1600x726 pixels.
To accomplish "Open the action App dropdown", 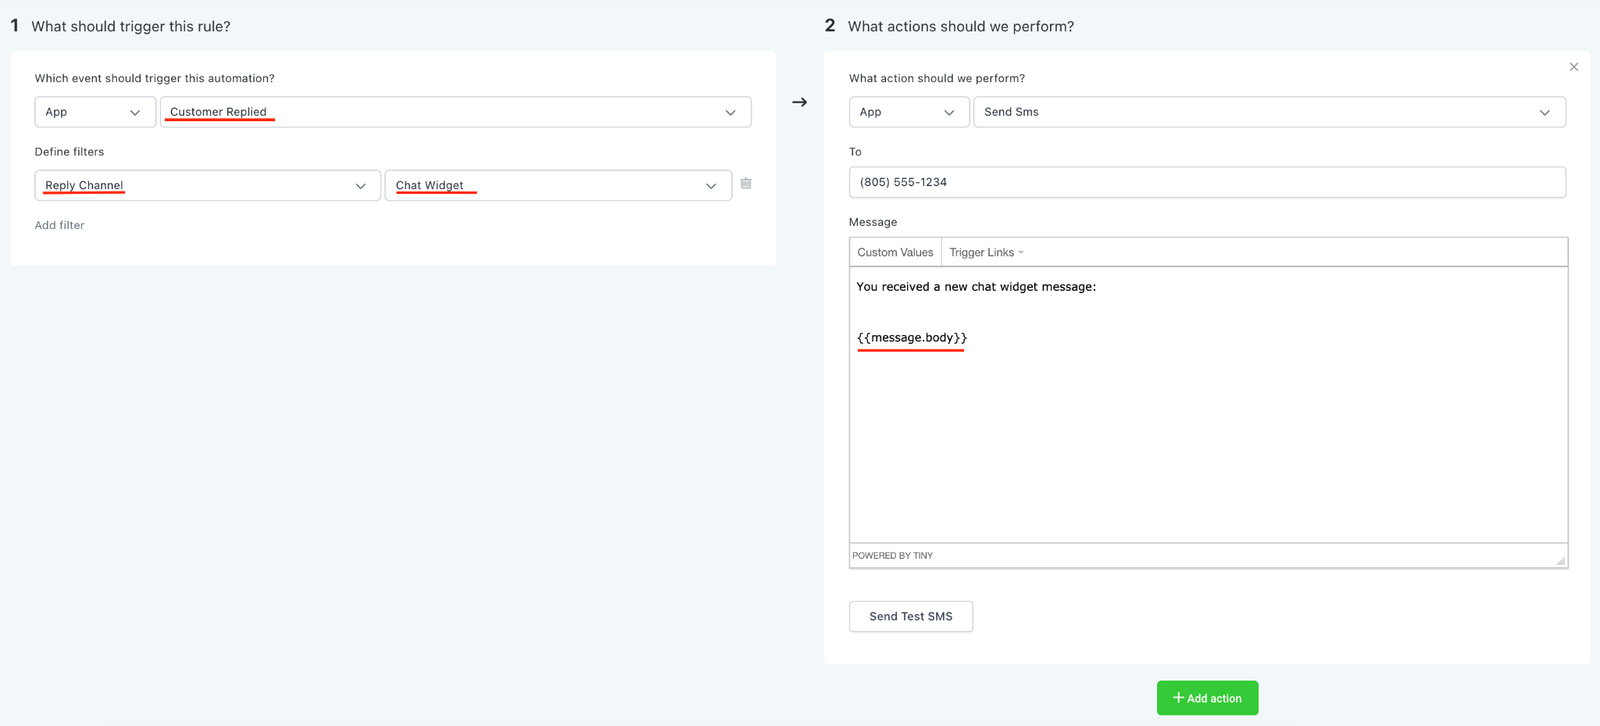I will point(909,112).
